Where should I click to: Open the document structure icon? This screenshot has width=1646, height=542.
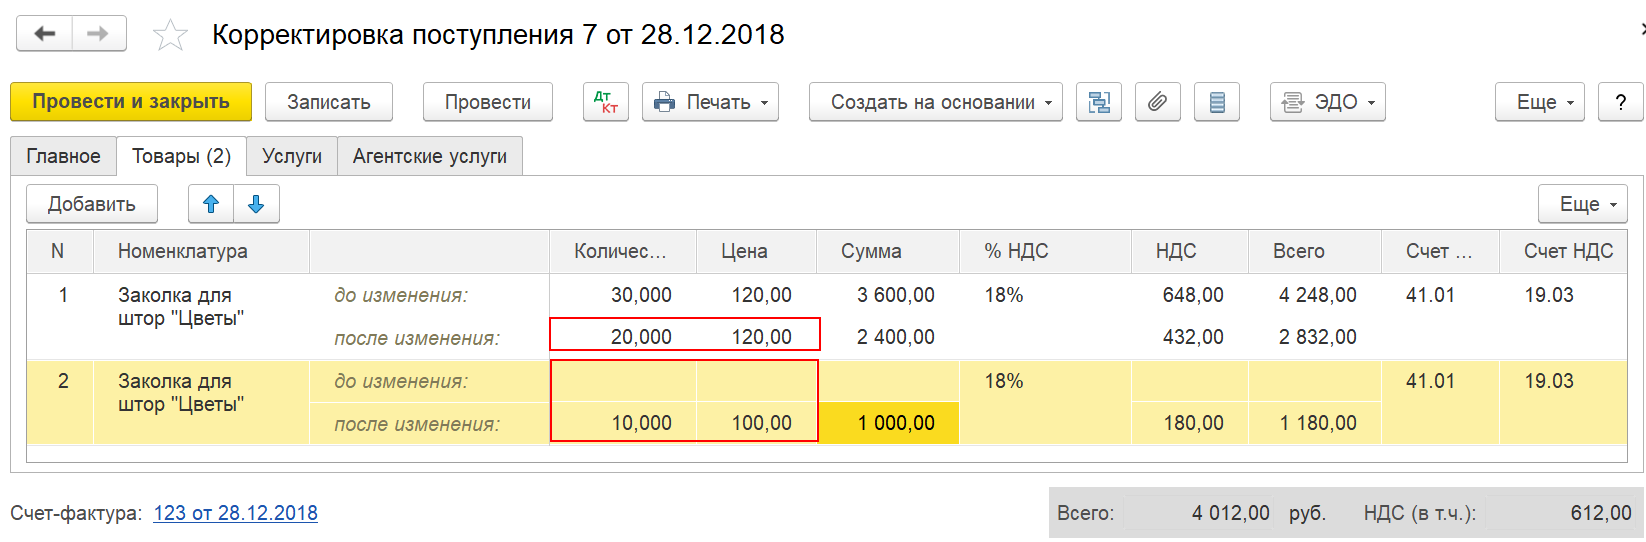[x=1099, y=102]
